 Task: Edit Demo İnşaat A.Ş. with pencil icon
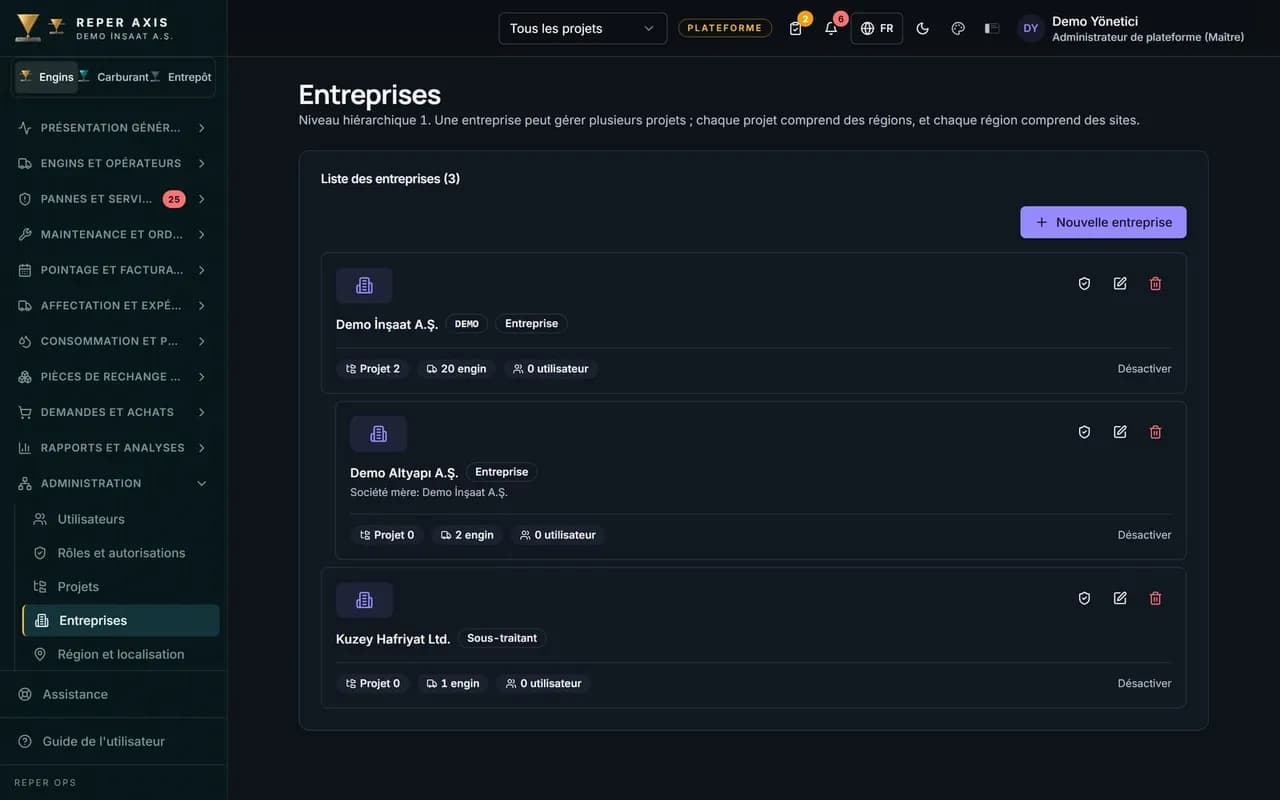point(1120,284)
